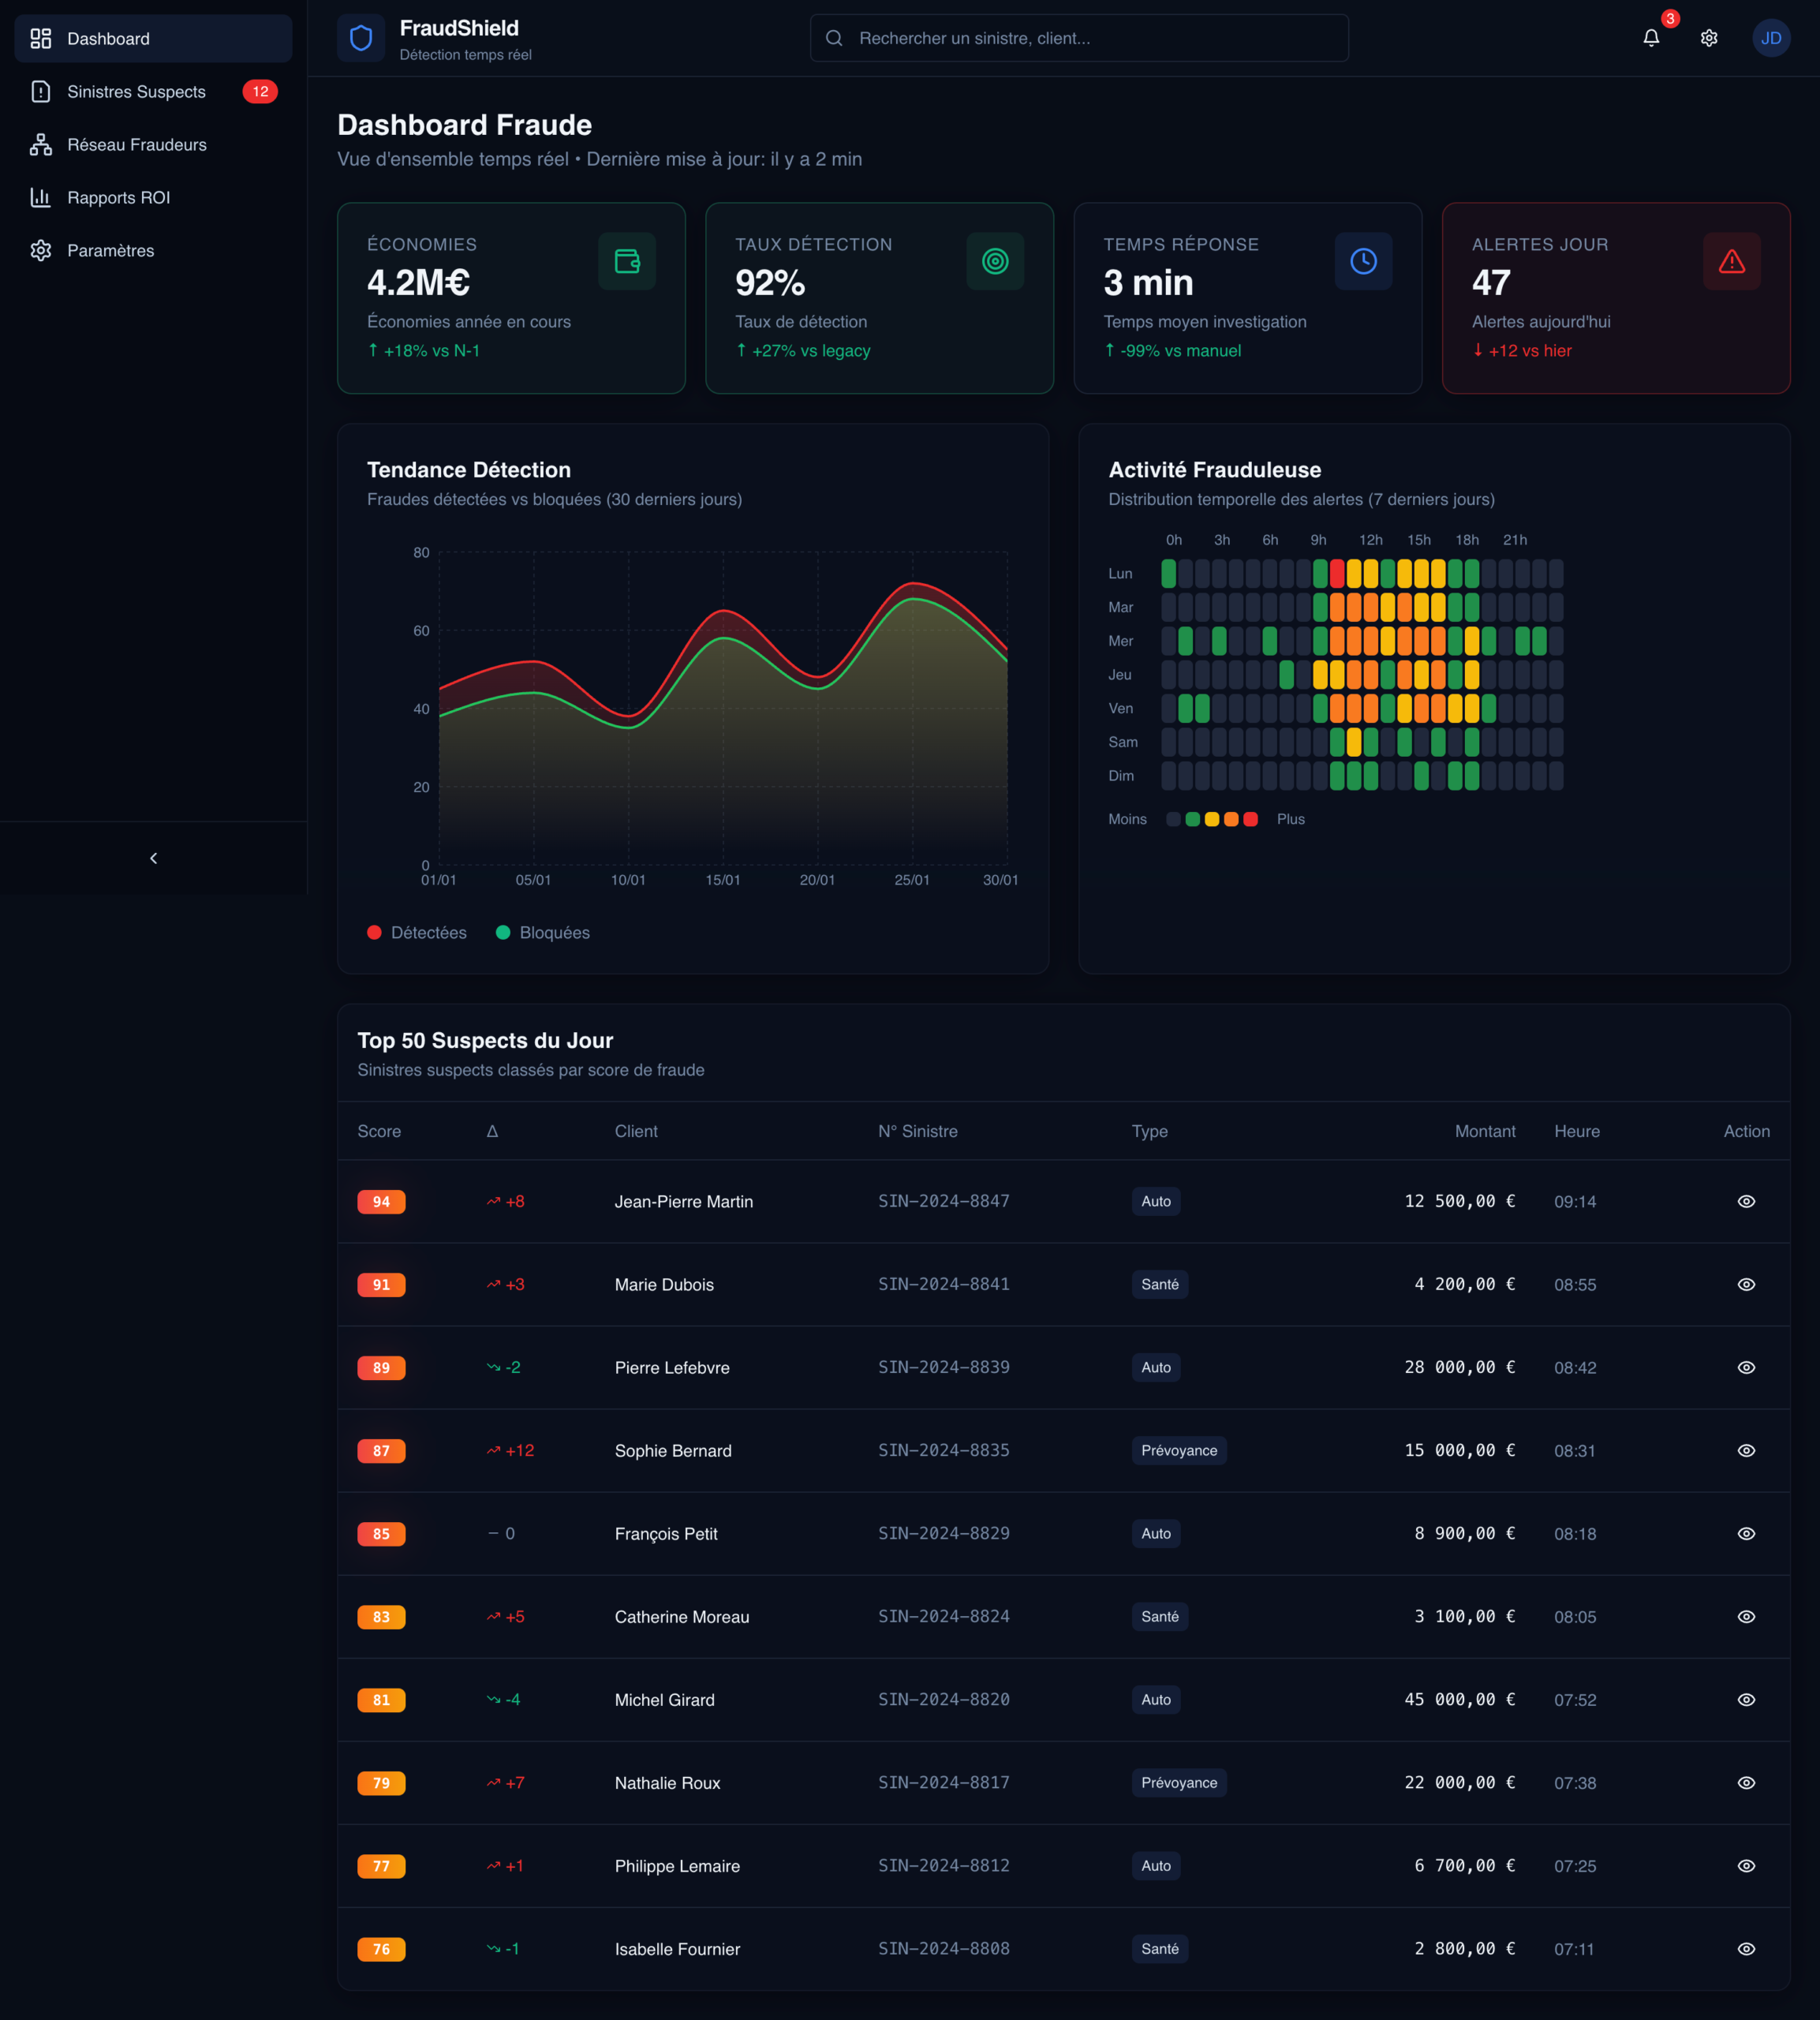
Task: Sort the table by Montant column
Action: click(1484, 1131)
